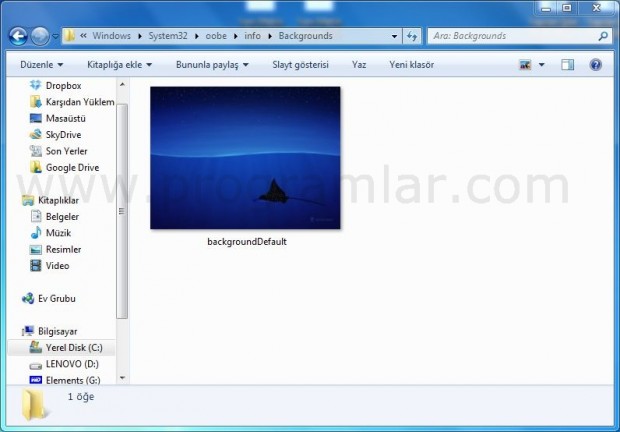This screenshot has width=620, height=432.
Task: Open Google Drive in the sidebar
Action: [x=64, y=168]
